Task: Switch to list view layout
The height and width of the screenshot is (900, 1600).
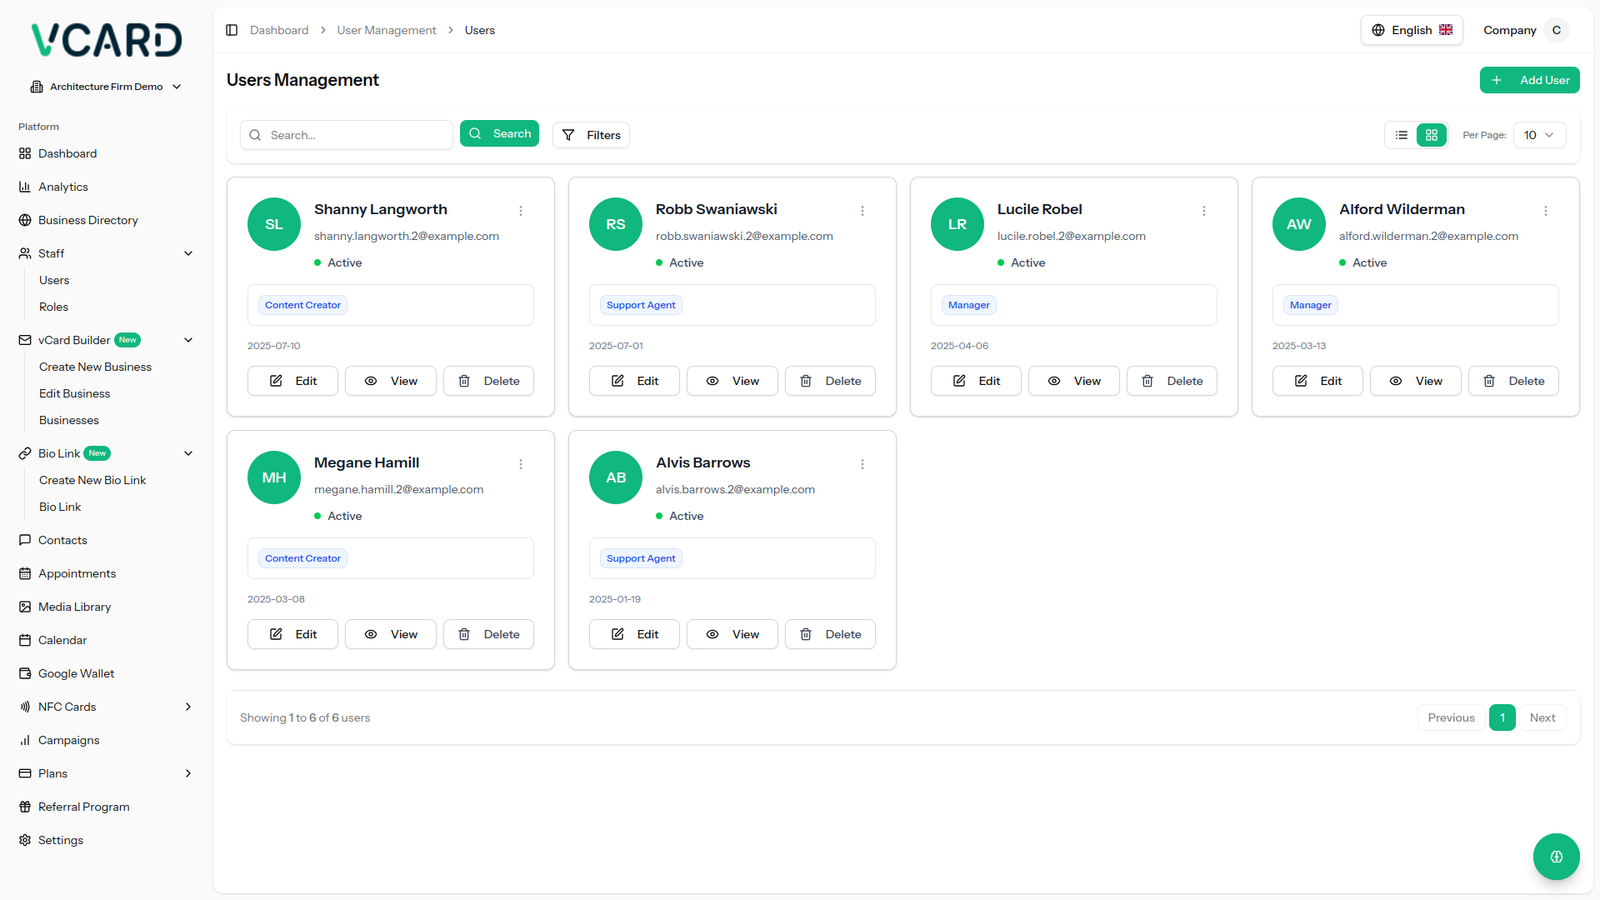Action: click(1401, 135)
